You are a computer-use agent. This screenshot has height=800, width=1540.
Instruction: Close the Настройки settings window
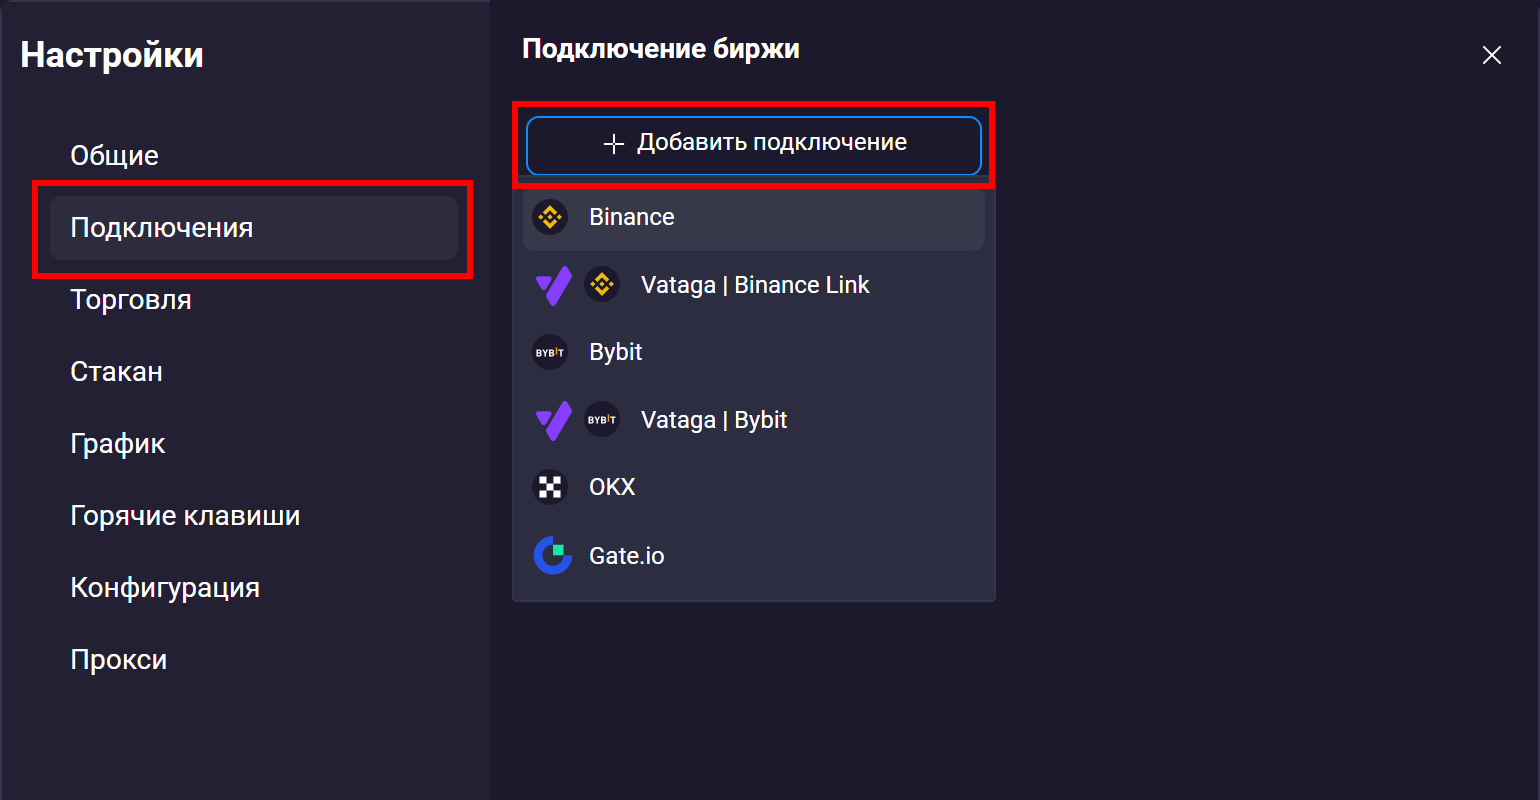(1491, 55)
